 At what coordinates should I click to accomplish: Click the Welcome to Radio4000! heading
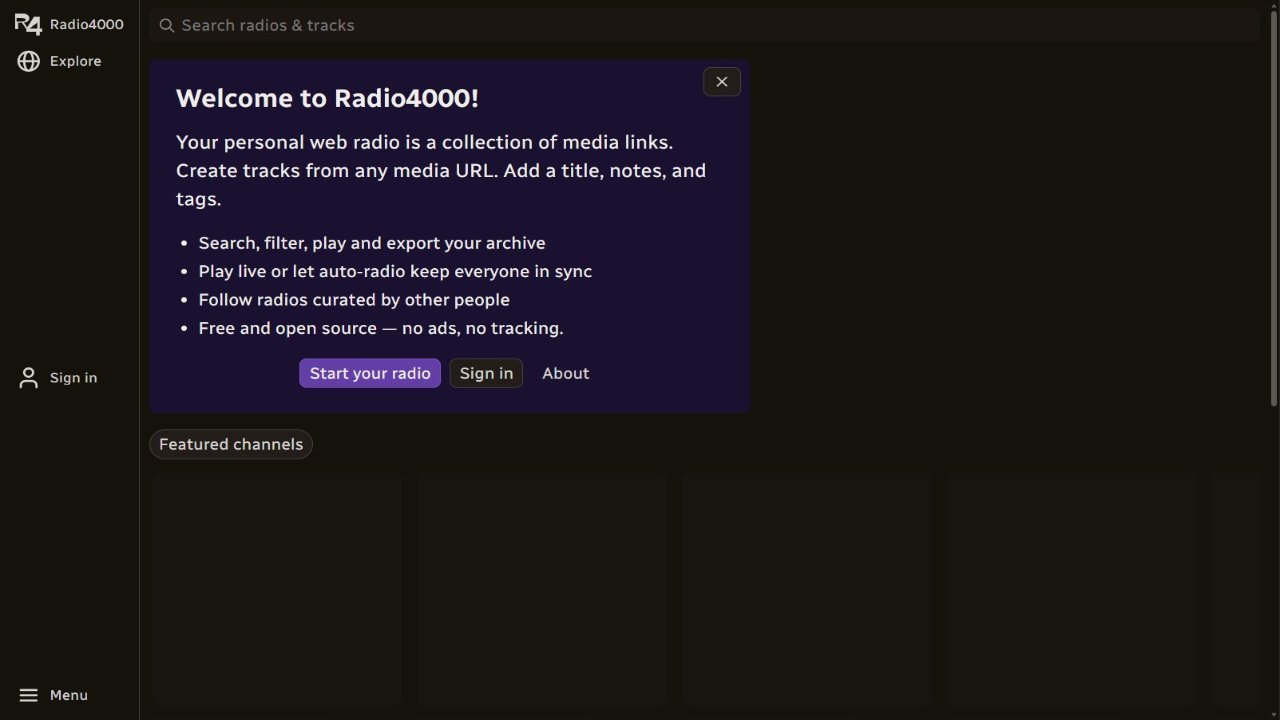click(327, 98)
